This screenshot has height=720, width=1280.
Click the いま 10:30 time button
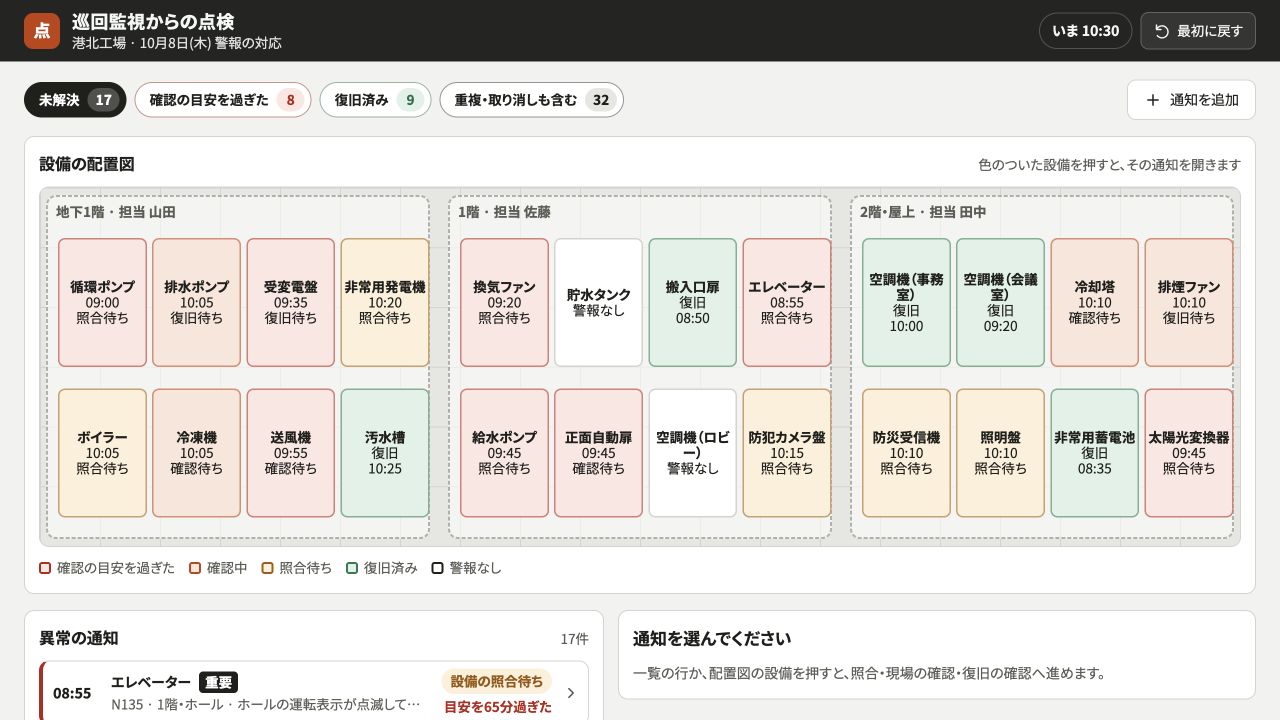tap(1085, 31)
